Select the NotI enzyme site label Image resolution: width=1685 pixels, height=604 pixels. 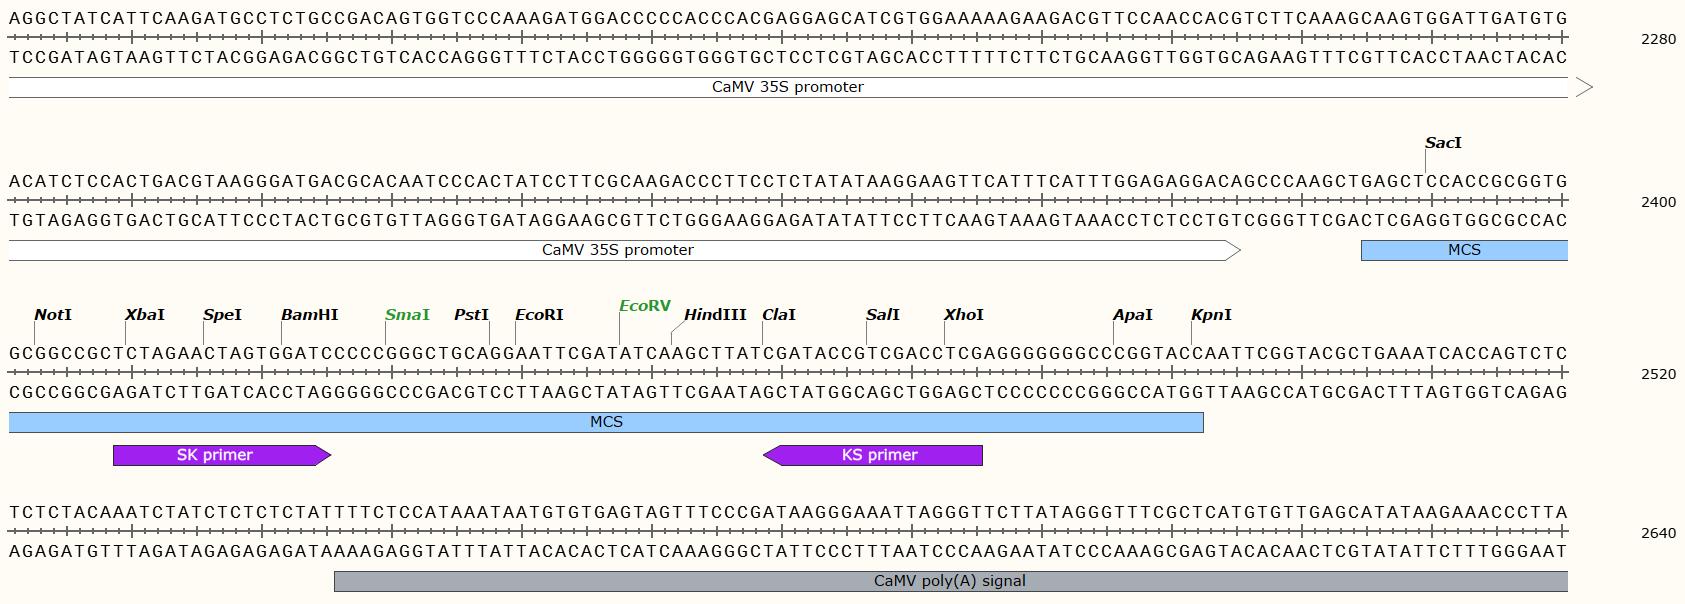pyautogui.click(x=53, y=315)
